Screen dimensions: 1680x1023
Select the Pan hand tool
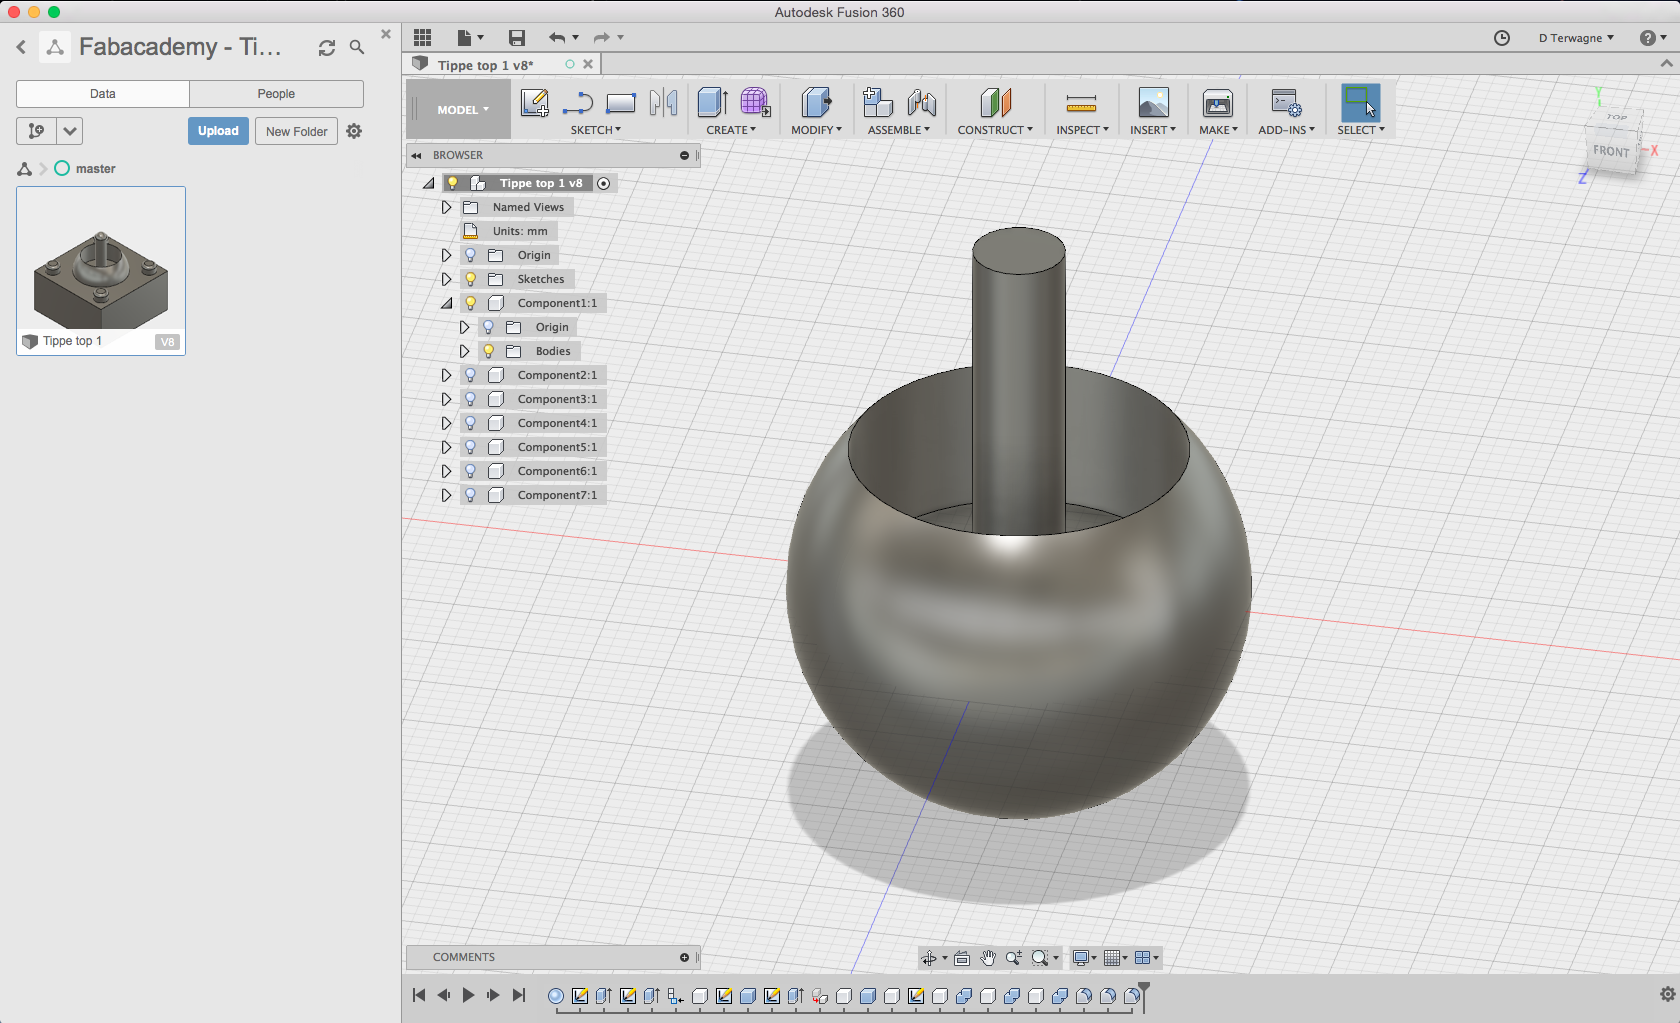[988, 958]
